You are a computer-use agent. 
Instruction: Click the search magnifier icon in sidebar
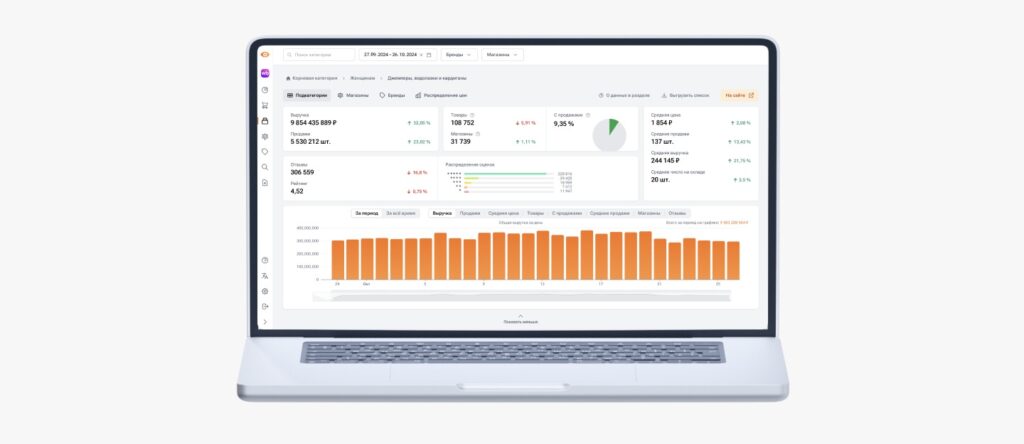265,167
